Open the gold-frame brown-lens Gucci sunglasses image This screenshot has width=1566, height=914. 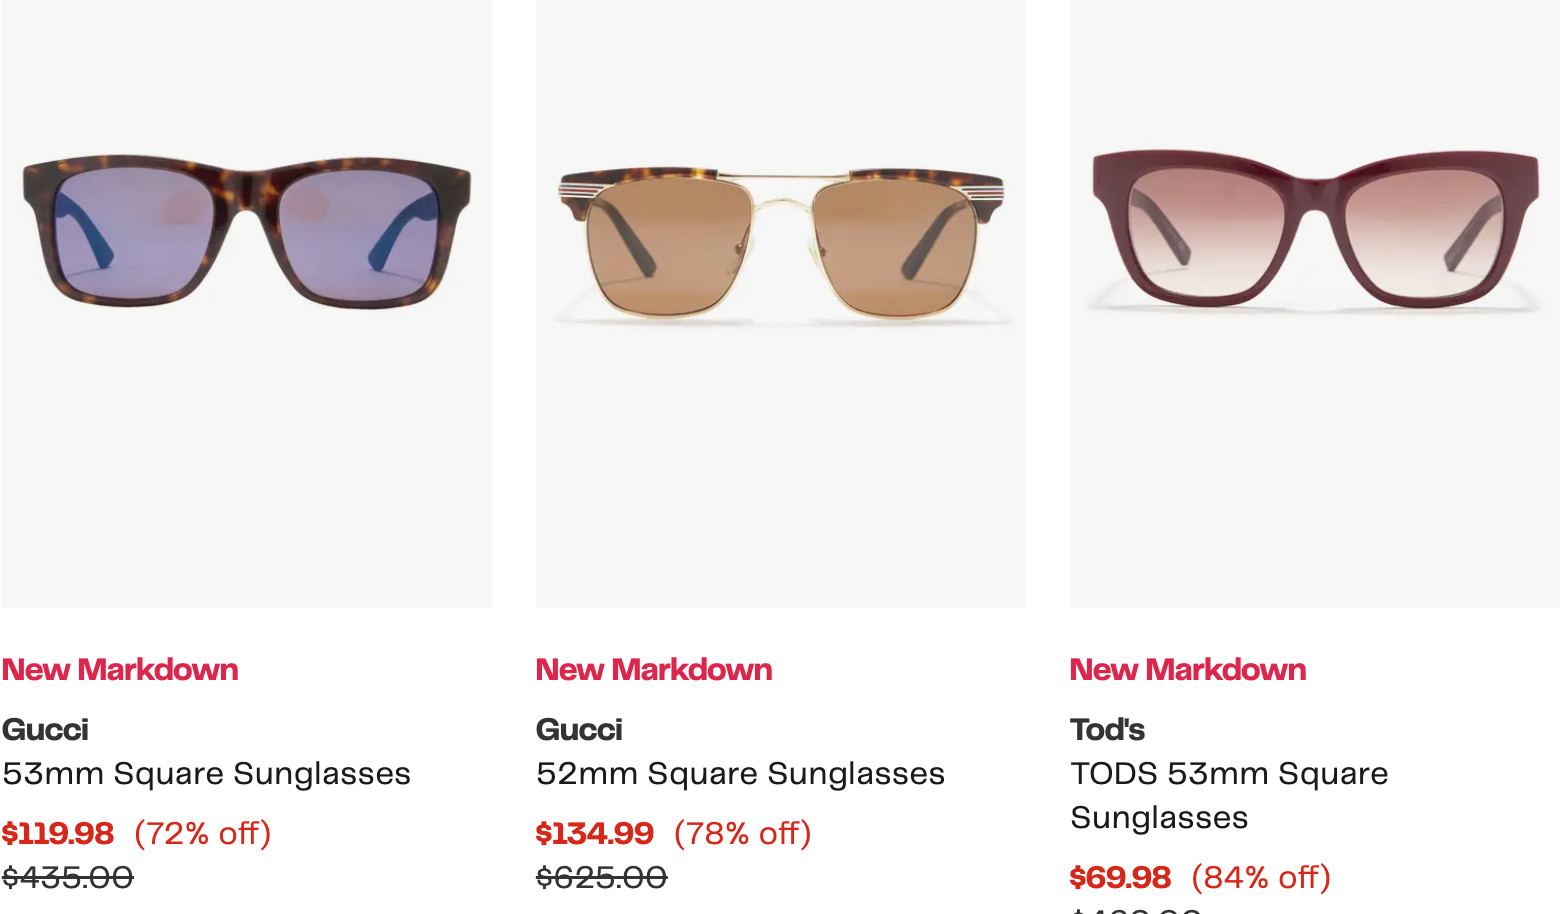[781, 245]
